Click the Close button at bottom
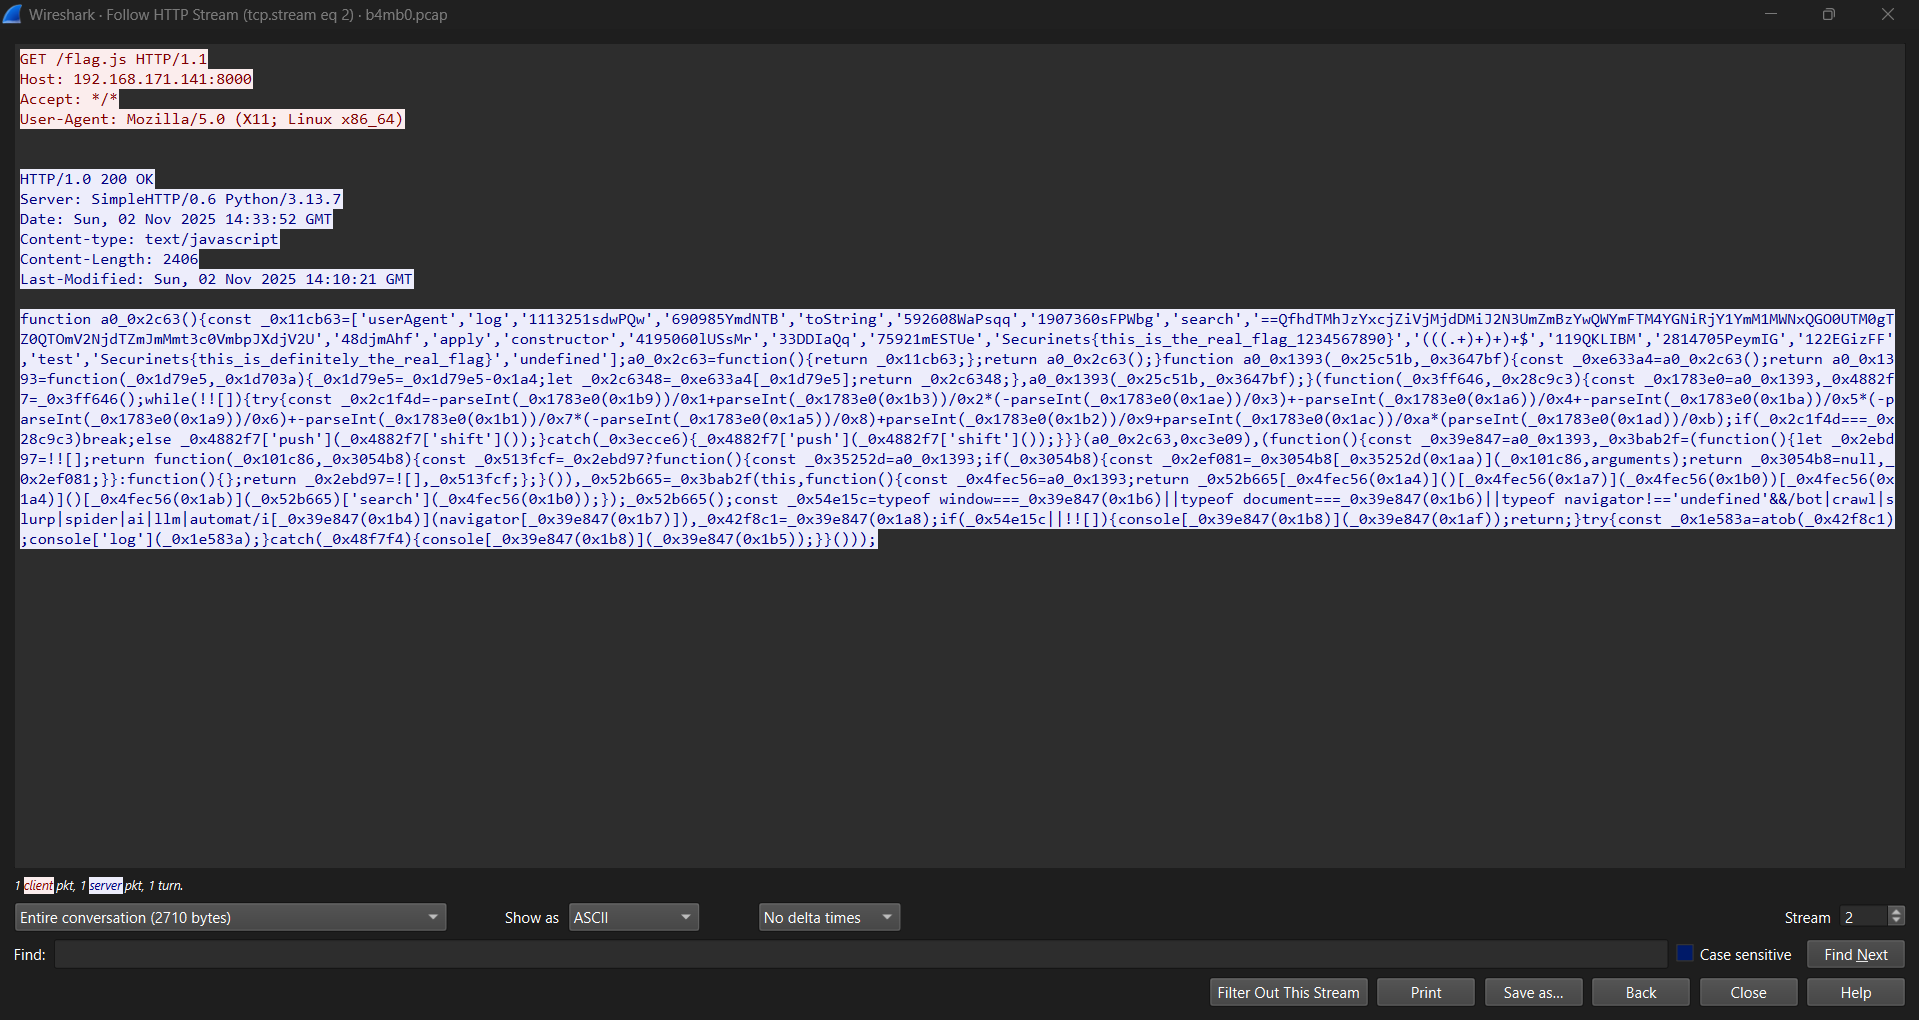The width and height of the screenshot is (1919, 1020). coord(1748,992)
